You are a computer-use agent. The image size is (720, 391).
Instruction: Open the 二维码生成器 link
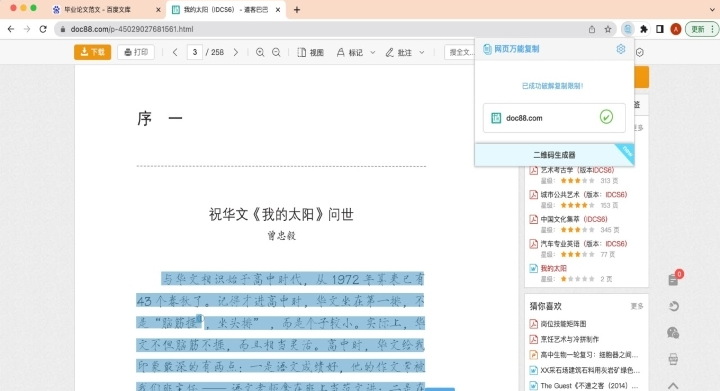point(554,155)
